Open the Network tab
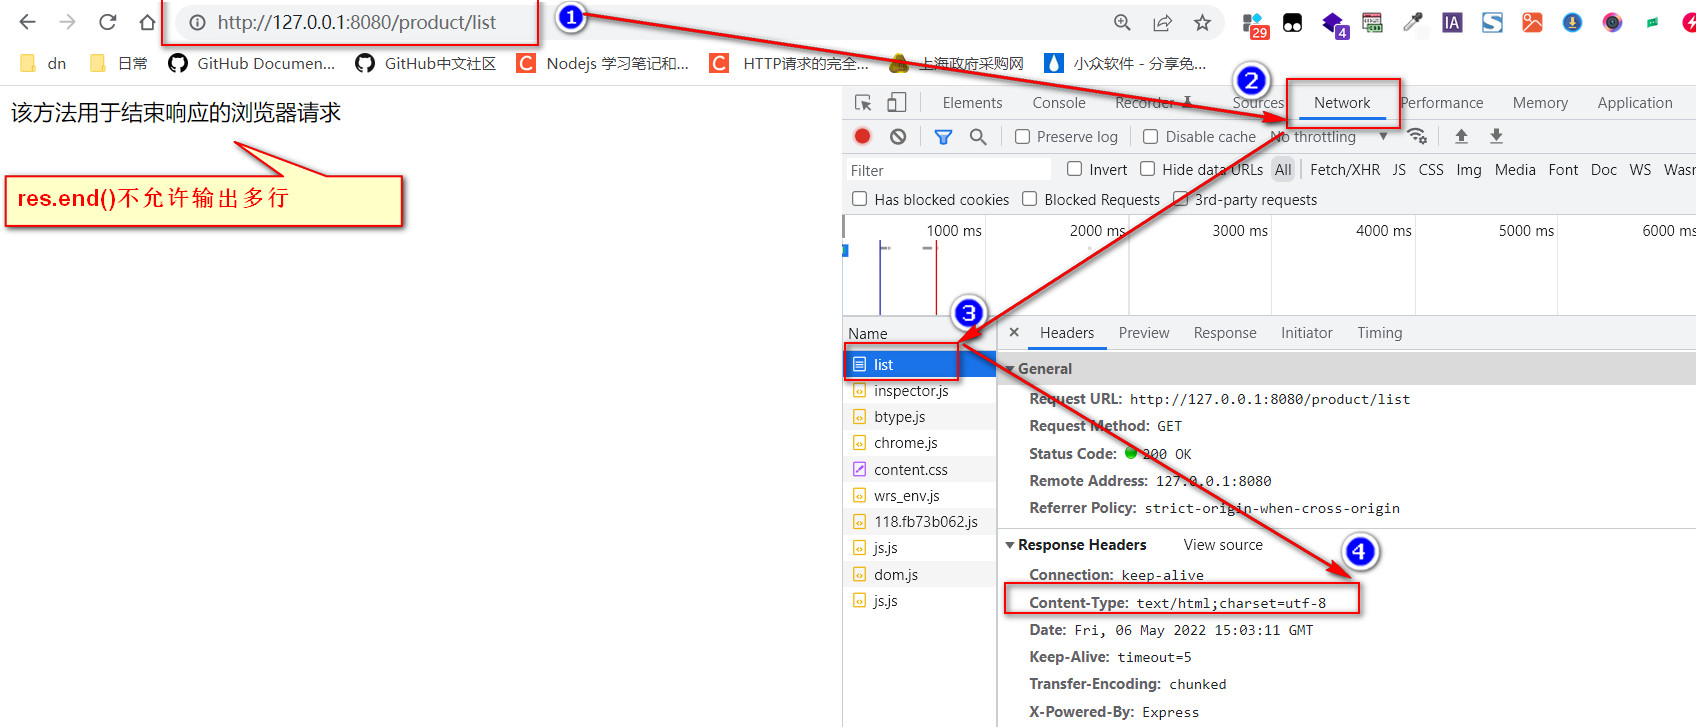This screenshot has height=727, width=1696. [x=1342, y=102]
